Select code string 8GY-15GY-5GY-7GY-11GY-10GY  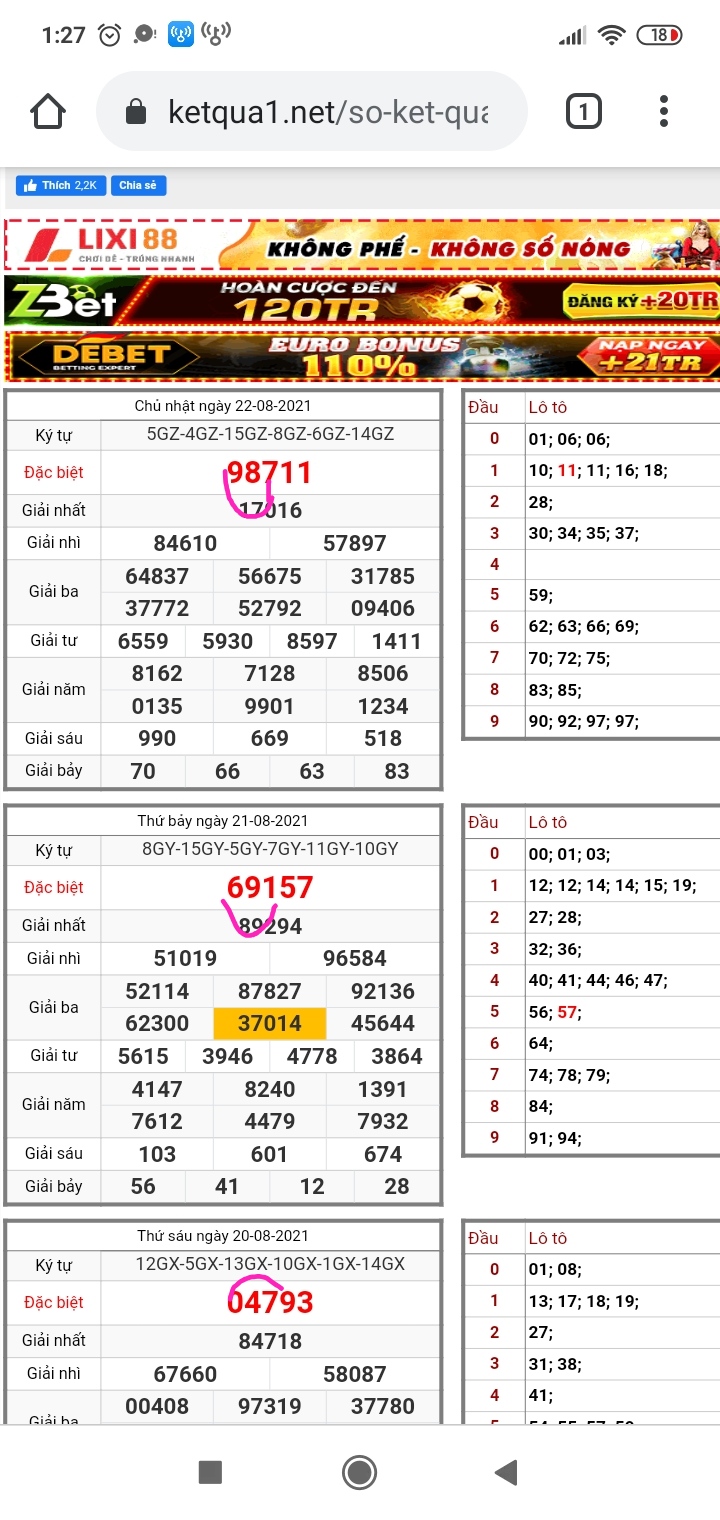pyautogui.click(x=270, y=849)
